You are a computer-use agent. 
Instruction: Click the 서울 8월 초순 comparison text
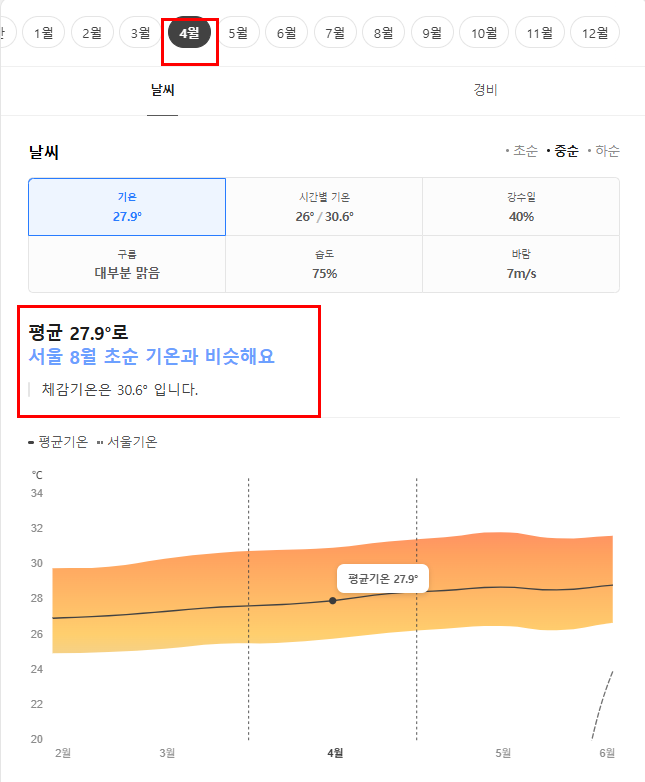152,357
